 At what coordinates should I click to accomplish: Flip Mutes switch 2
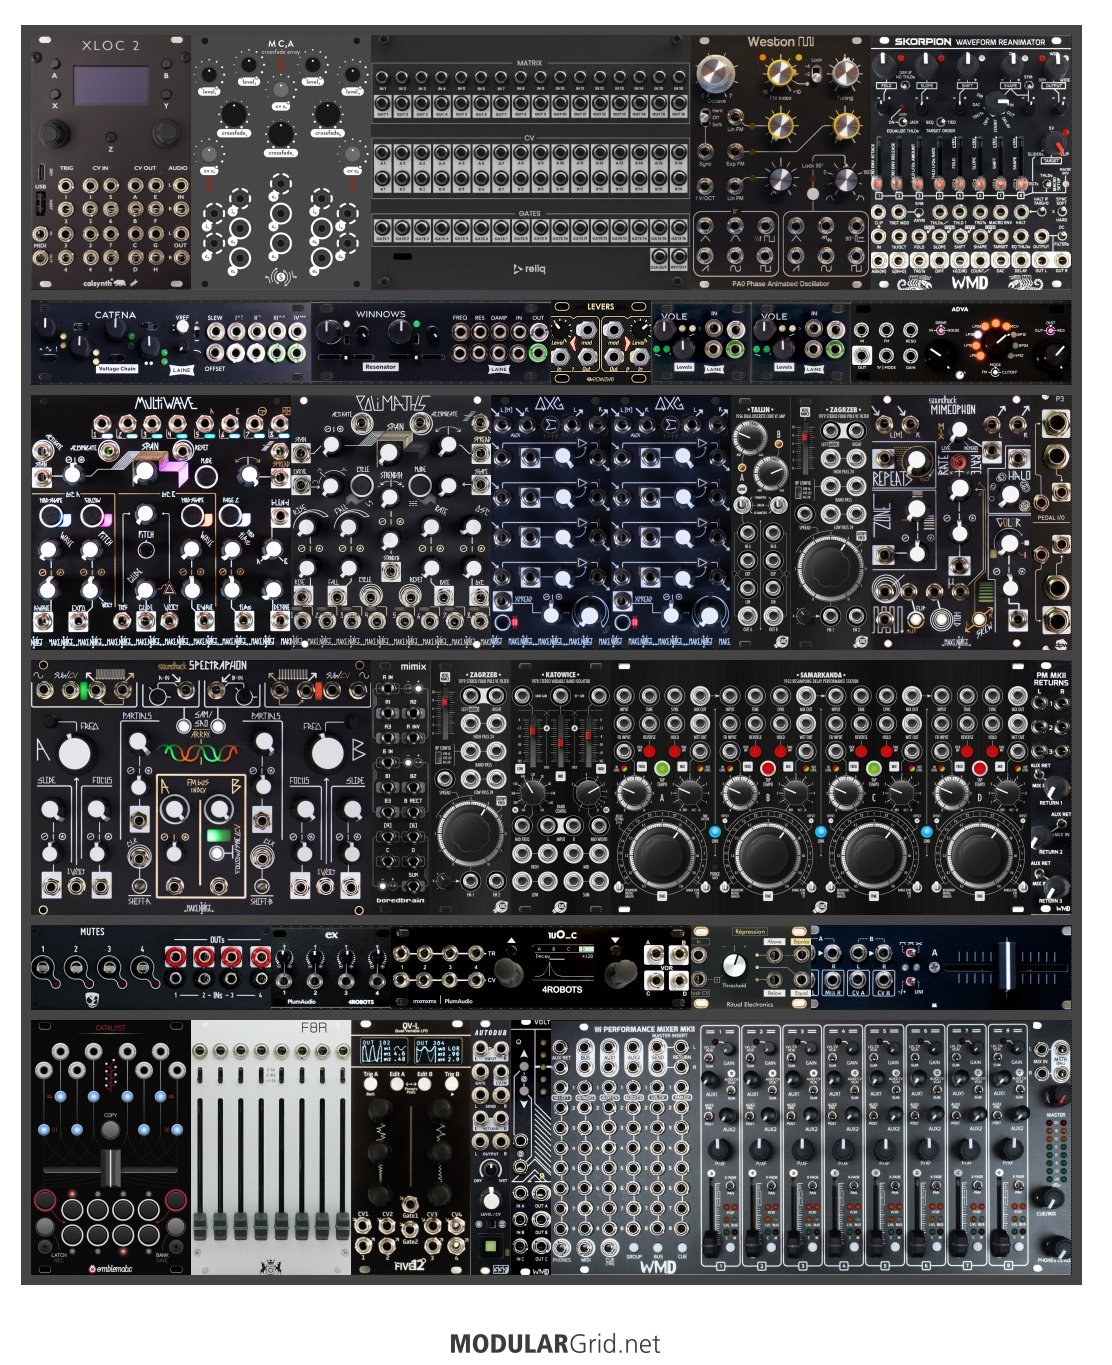[76, 967]
